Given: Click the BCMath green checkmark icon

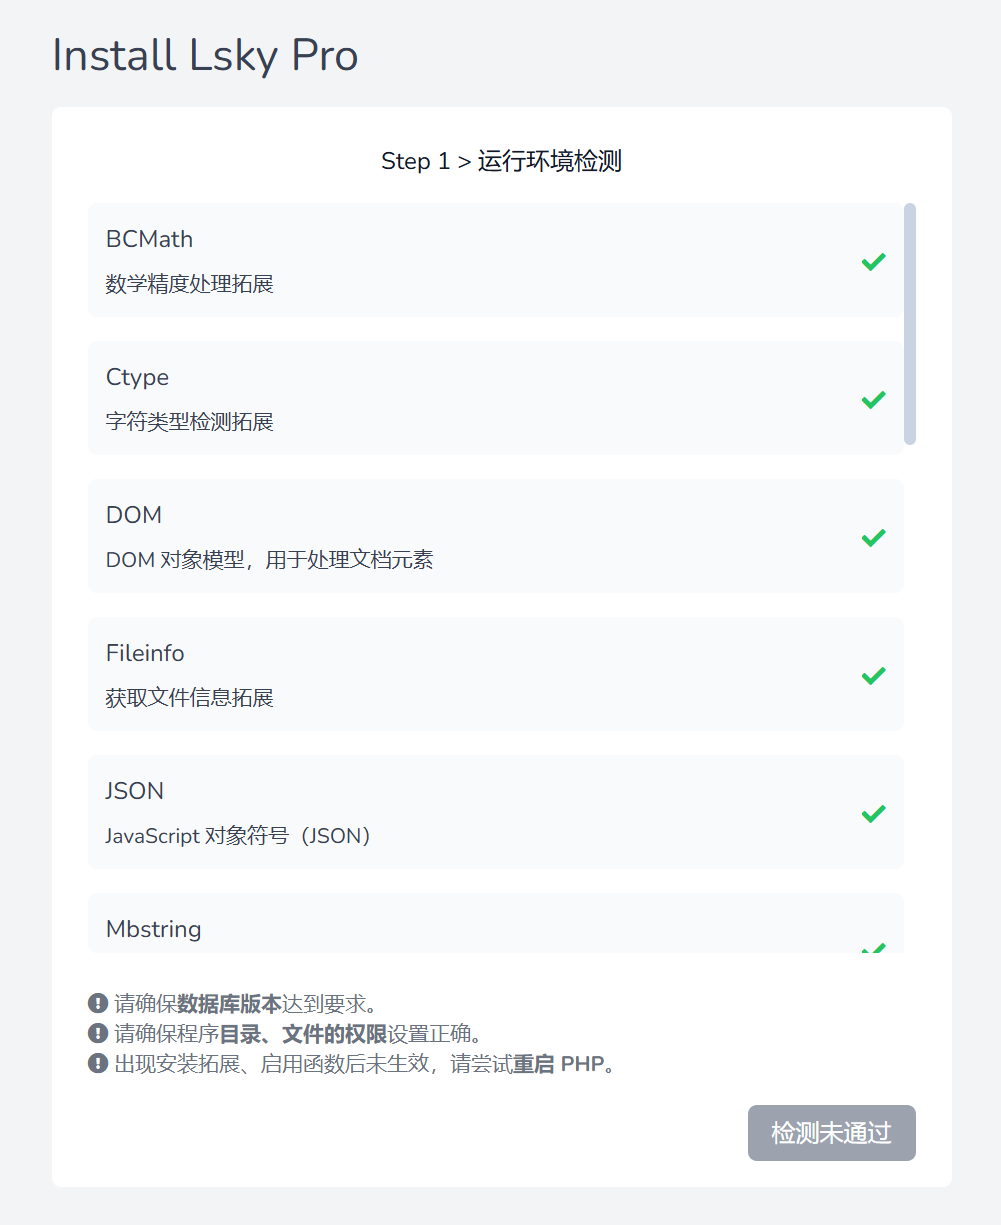Looking at the screenshot, I should point(874,261).
